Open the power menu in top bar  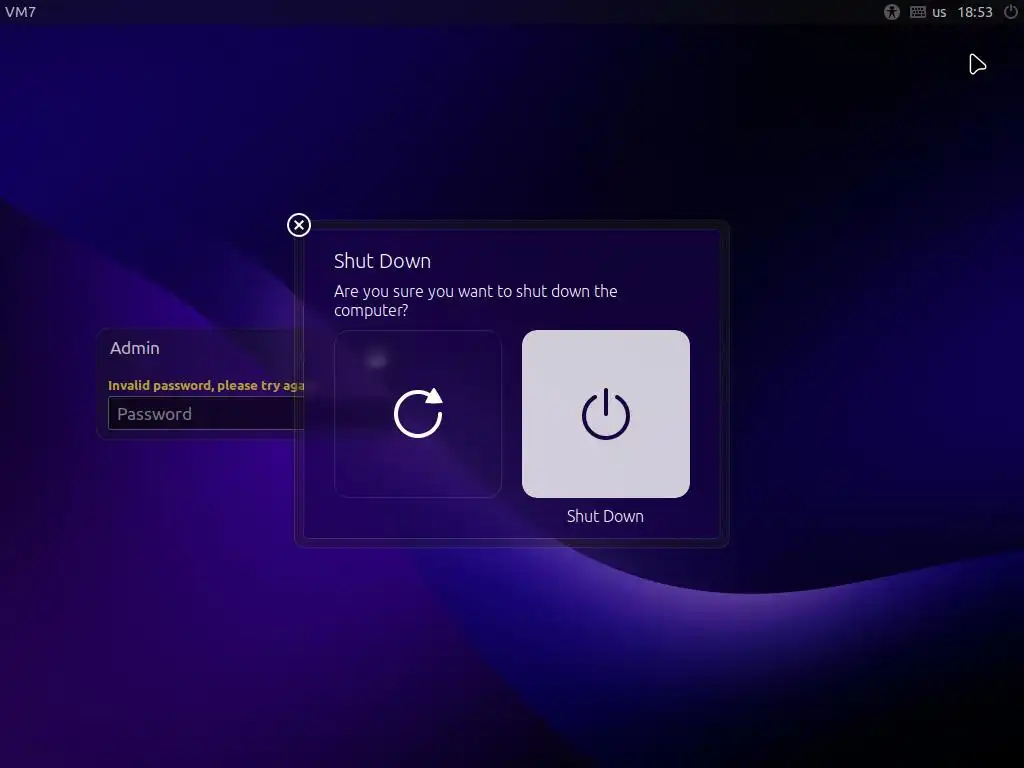(1010, 12)
